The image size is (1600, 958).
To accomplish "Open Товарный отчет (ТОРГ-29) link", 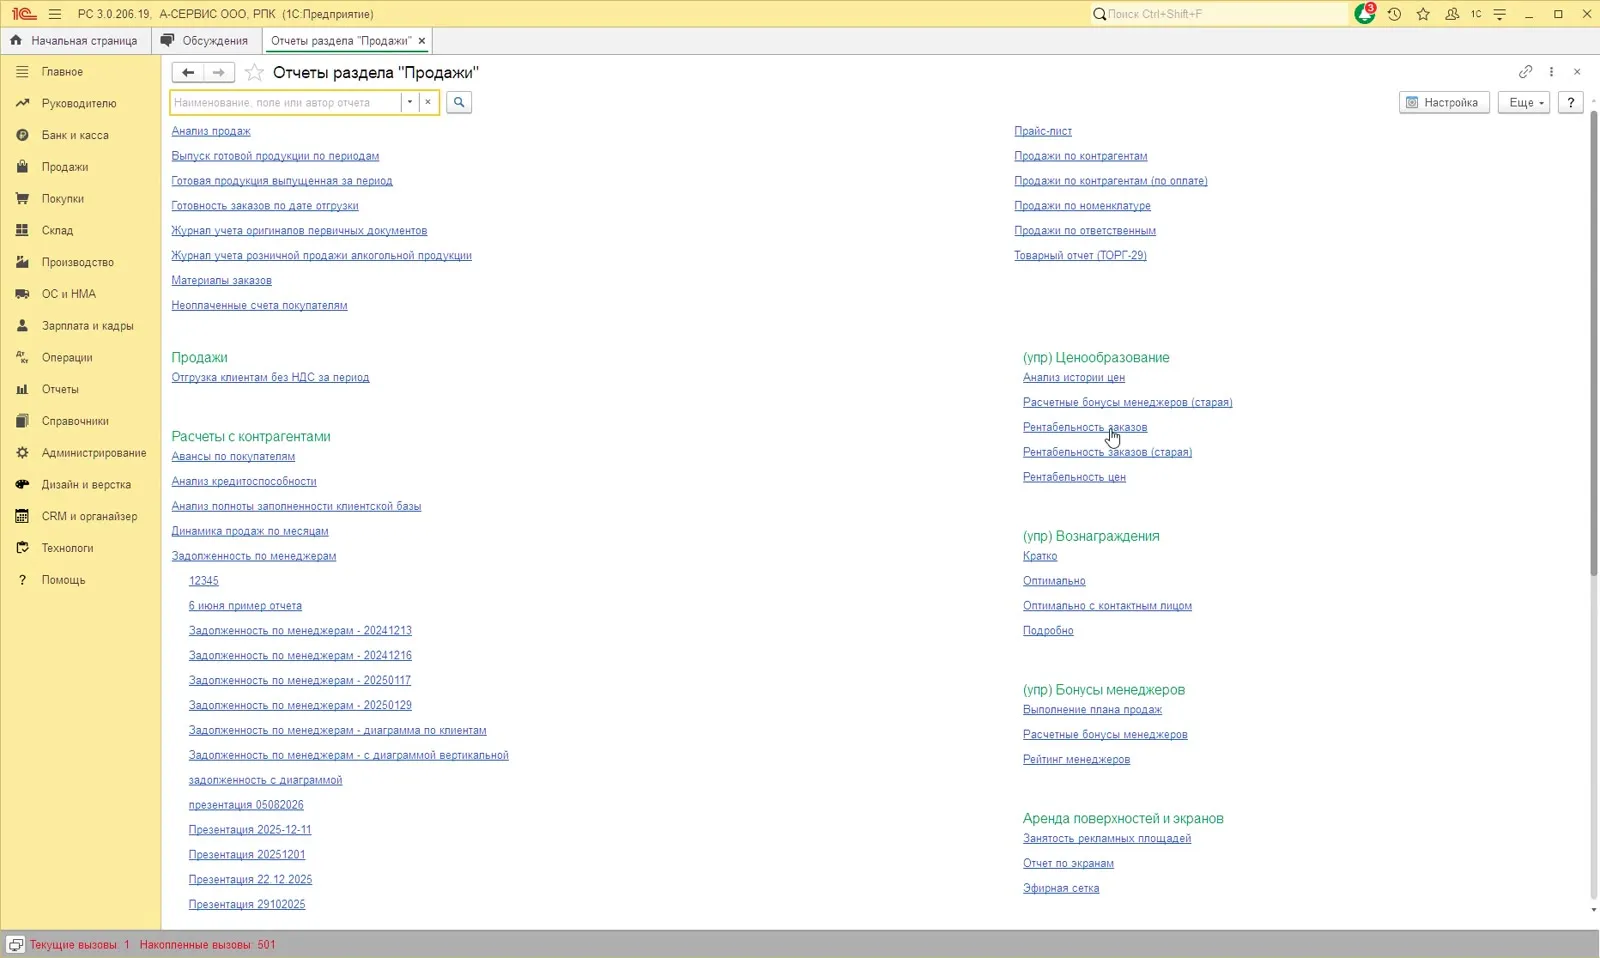I will click(1080, 255).
